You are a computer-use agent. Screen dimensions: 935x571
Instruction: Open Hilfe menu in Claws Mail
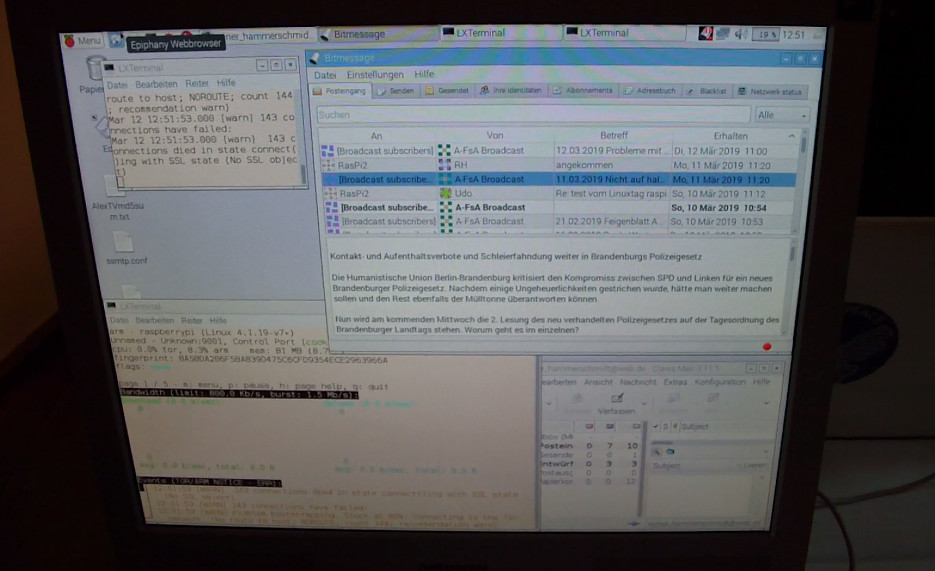pyautogui.click(x=761, y=382)
